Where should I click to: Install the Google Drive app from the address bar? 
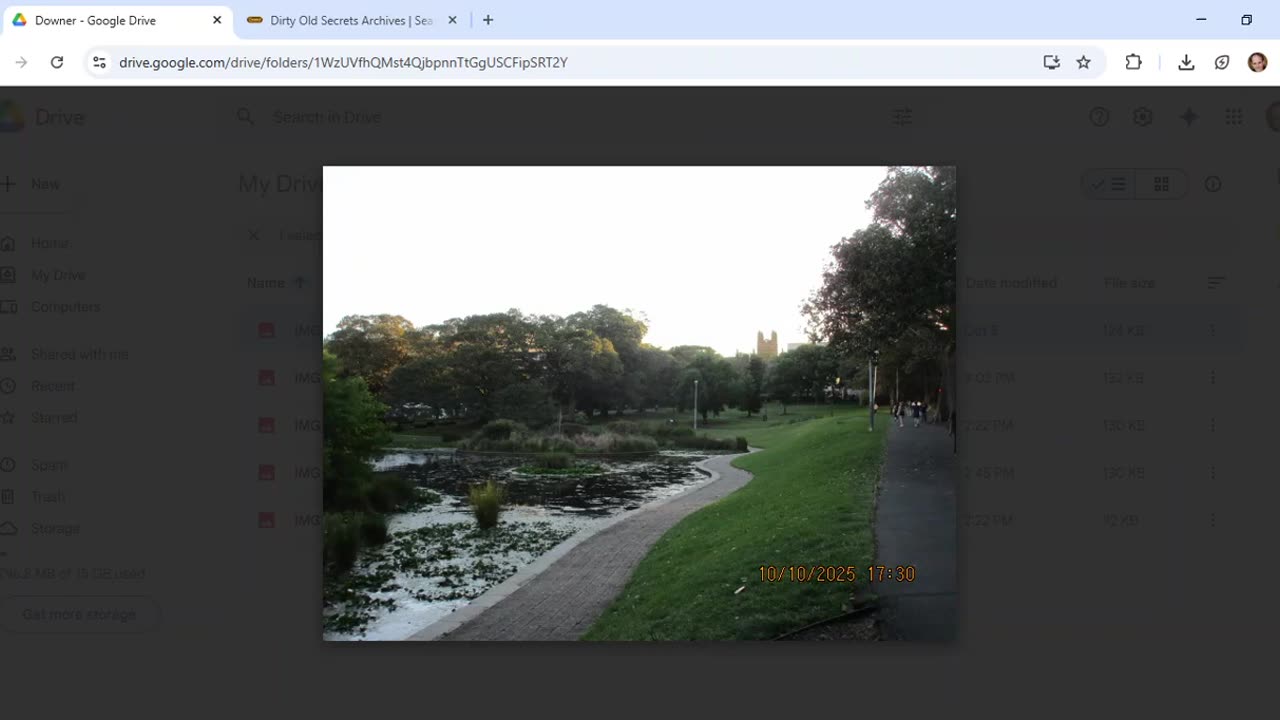point(1051,62)
